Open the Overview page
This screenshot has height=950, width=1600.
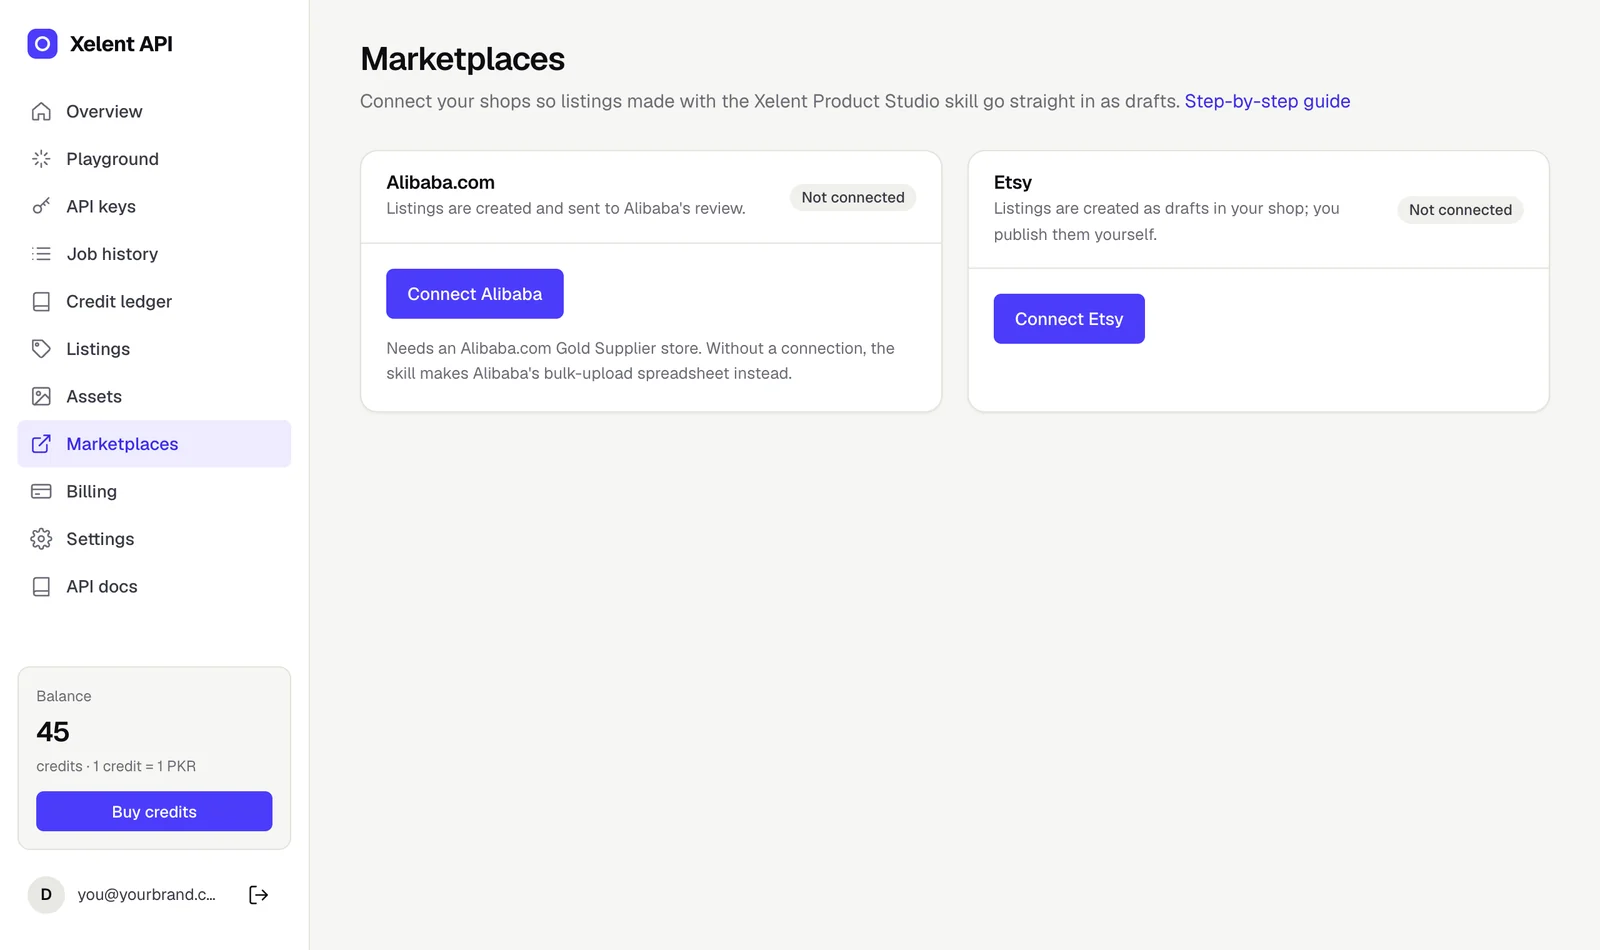(154, 111)
